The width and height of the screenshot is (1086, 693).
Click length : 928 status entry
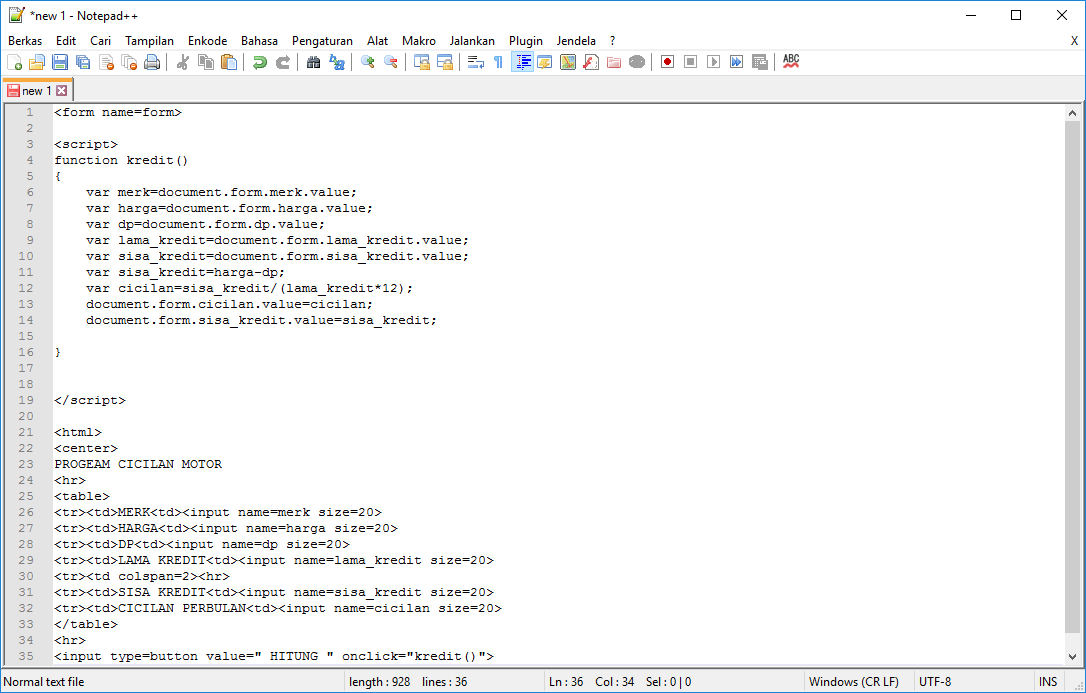380,682
